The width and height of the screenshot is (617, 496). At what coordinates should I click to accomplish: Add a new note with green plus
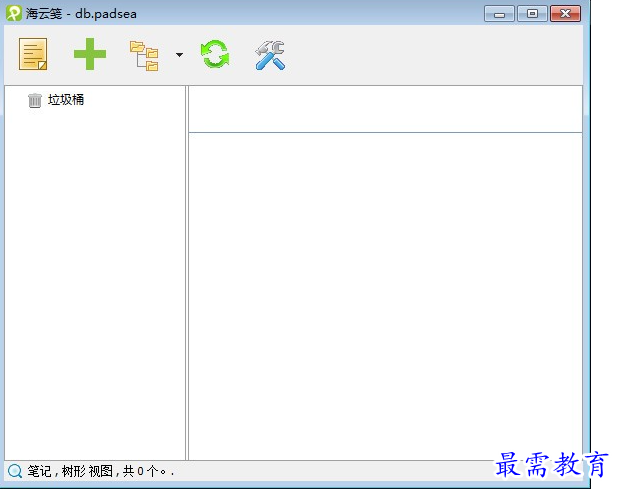tap(90, 54)
